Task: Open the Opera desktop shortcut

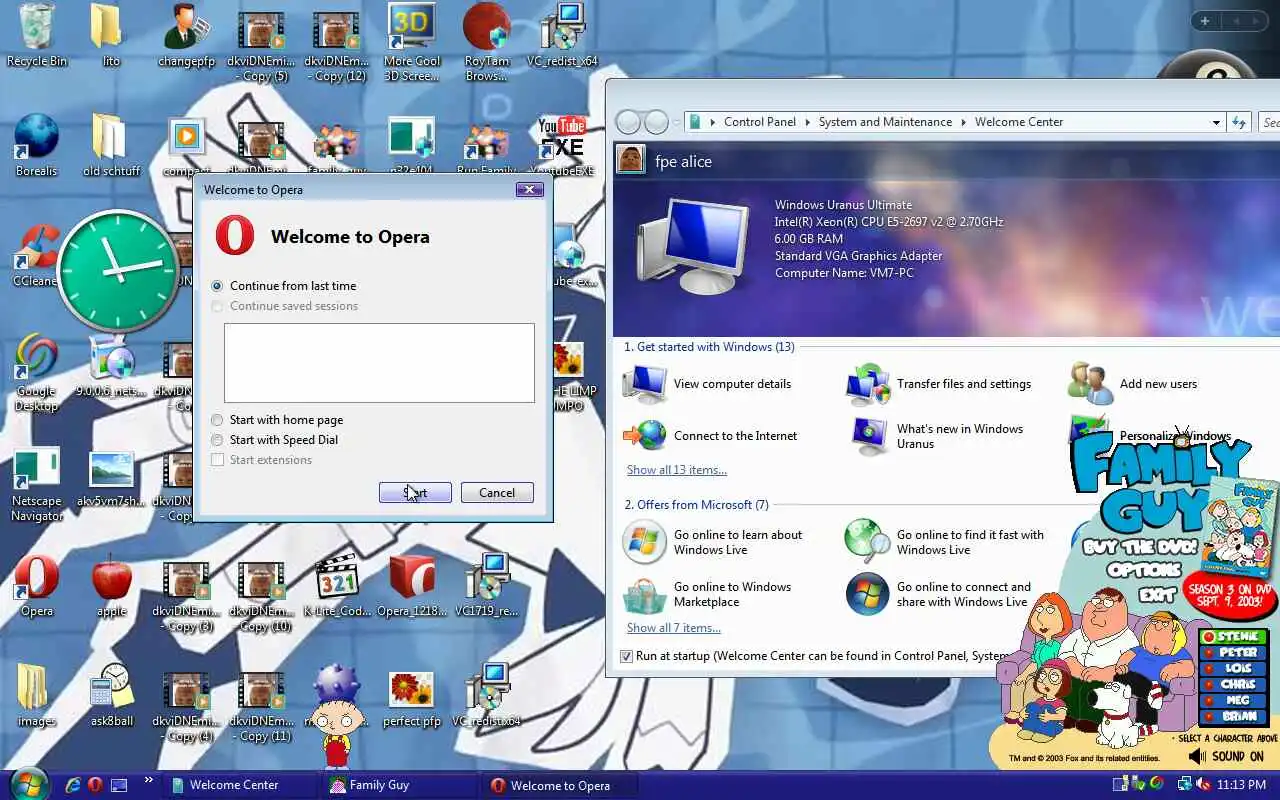Action: click(x=37, y=586)
